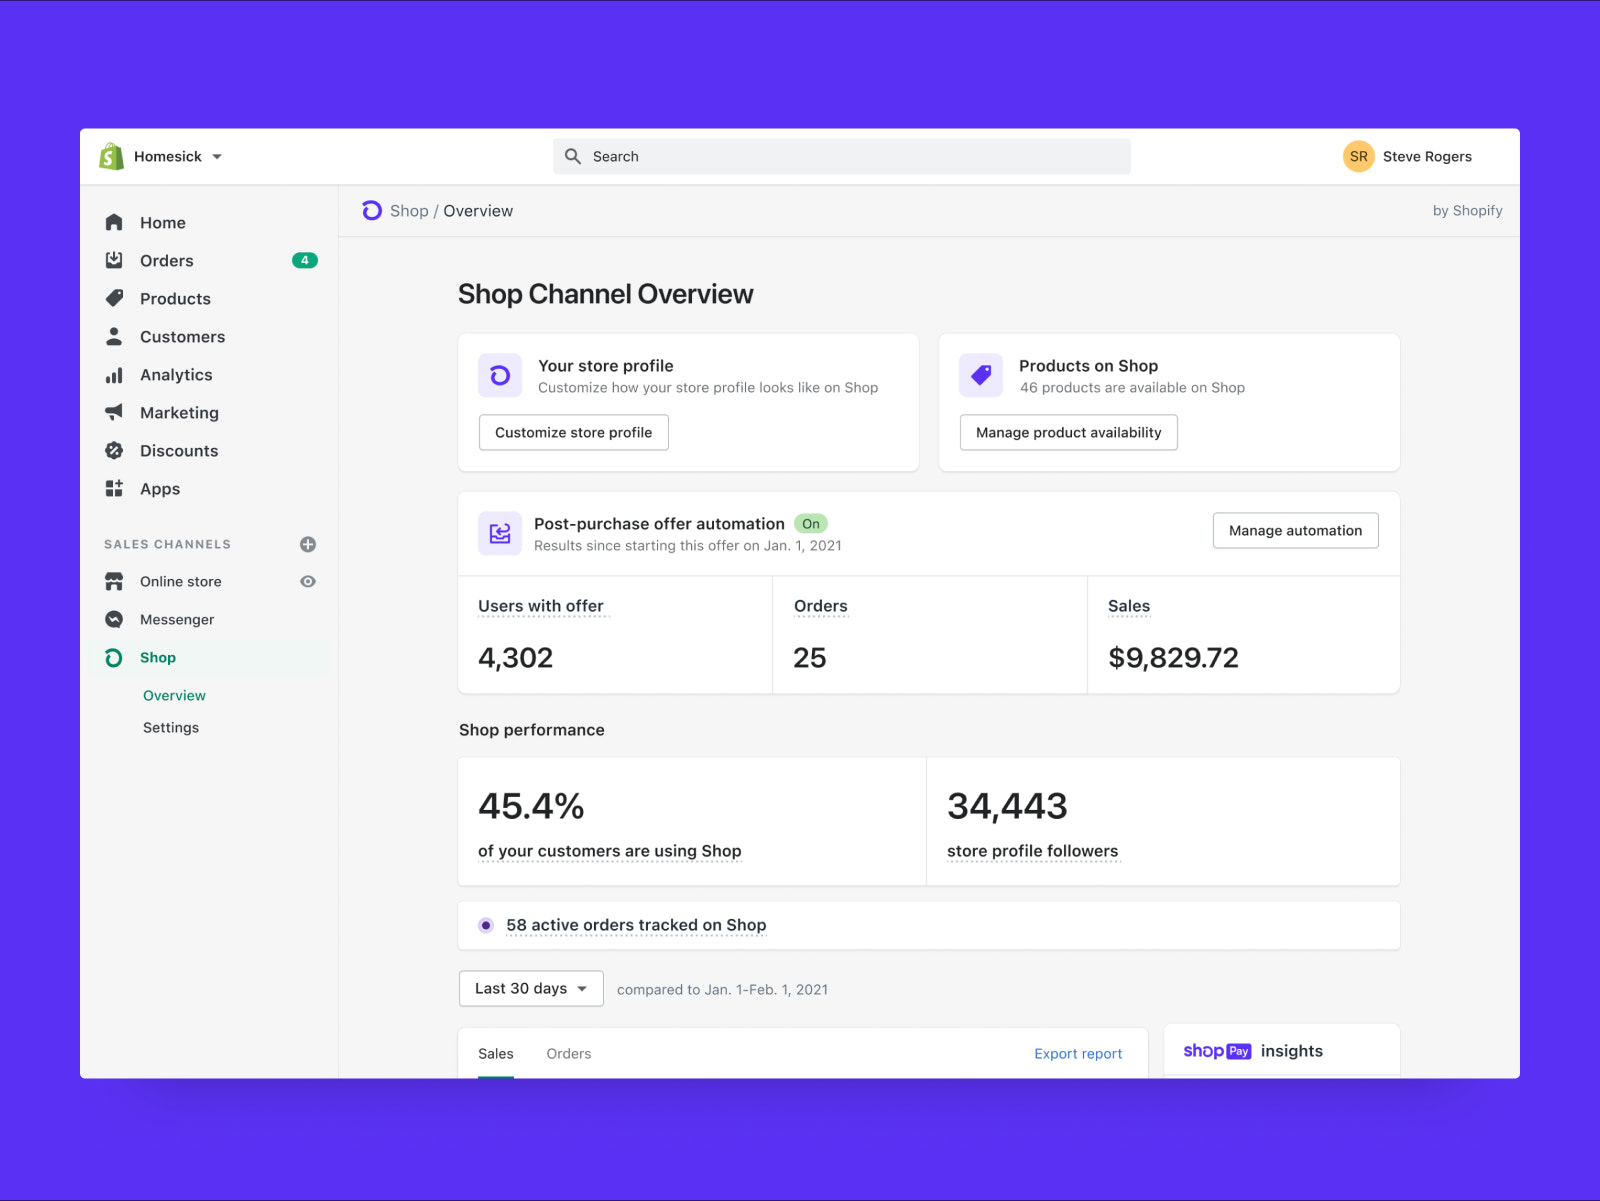This screenshot has height=1201, width=1600.
Task: Open Marketing megaphone icon
Action: 115,412
